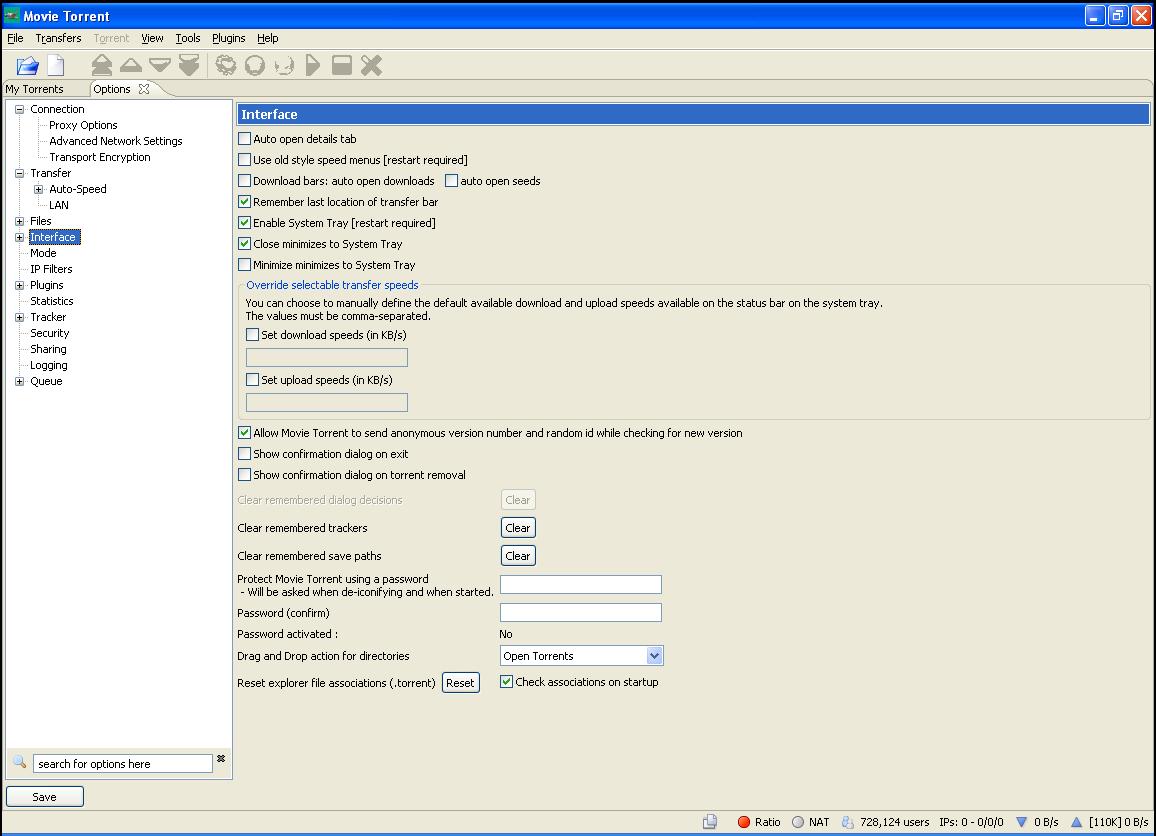Click the gray NAT status indicator

coord(798,822)
